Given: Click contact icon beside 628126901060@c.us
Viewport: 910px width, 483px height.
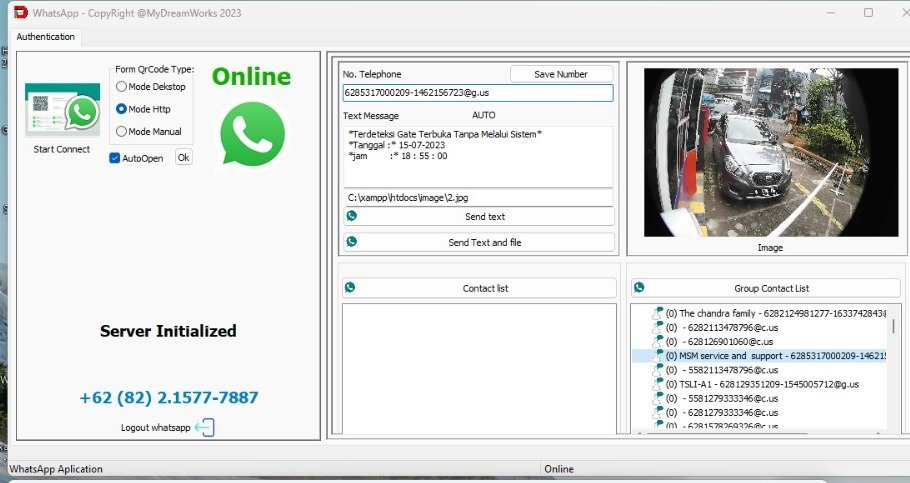Looking at the screenshot, I should point(658,341).
